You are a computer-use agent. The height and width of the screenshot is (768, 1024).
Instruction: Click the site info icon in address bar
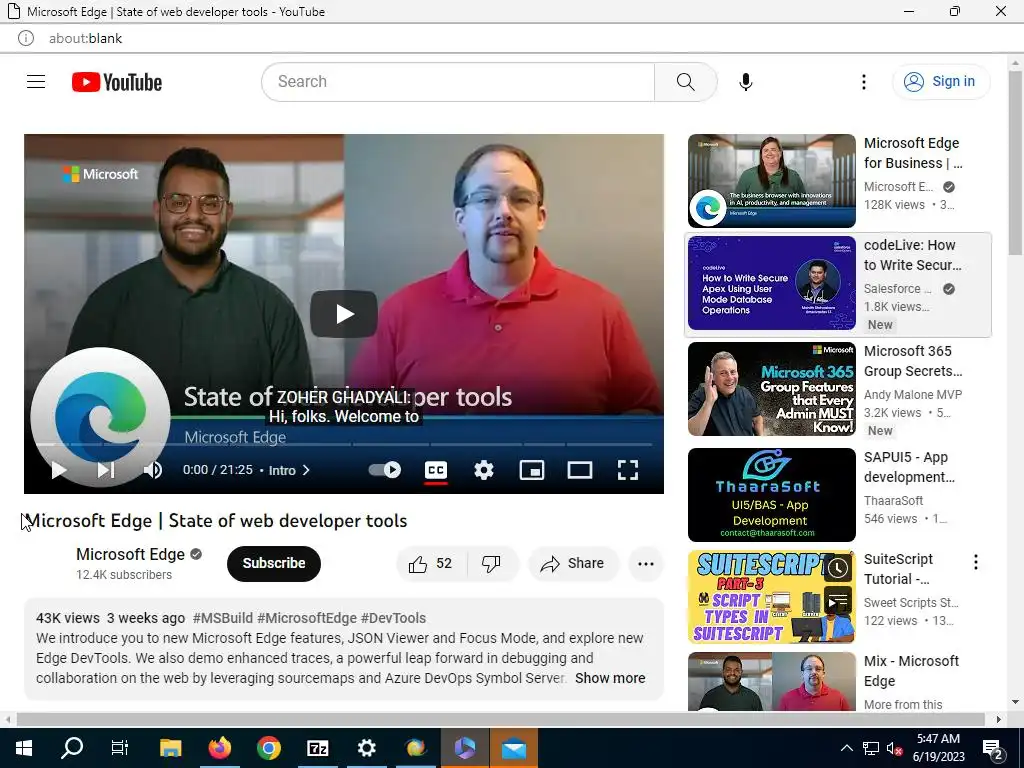(x=25, y=39)
